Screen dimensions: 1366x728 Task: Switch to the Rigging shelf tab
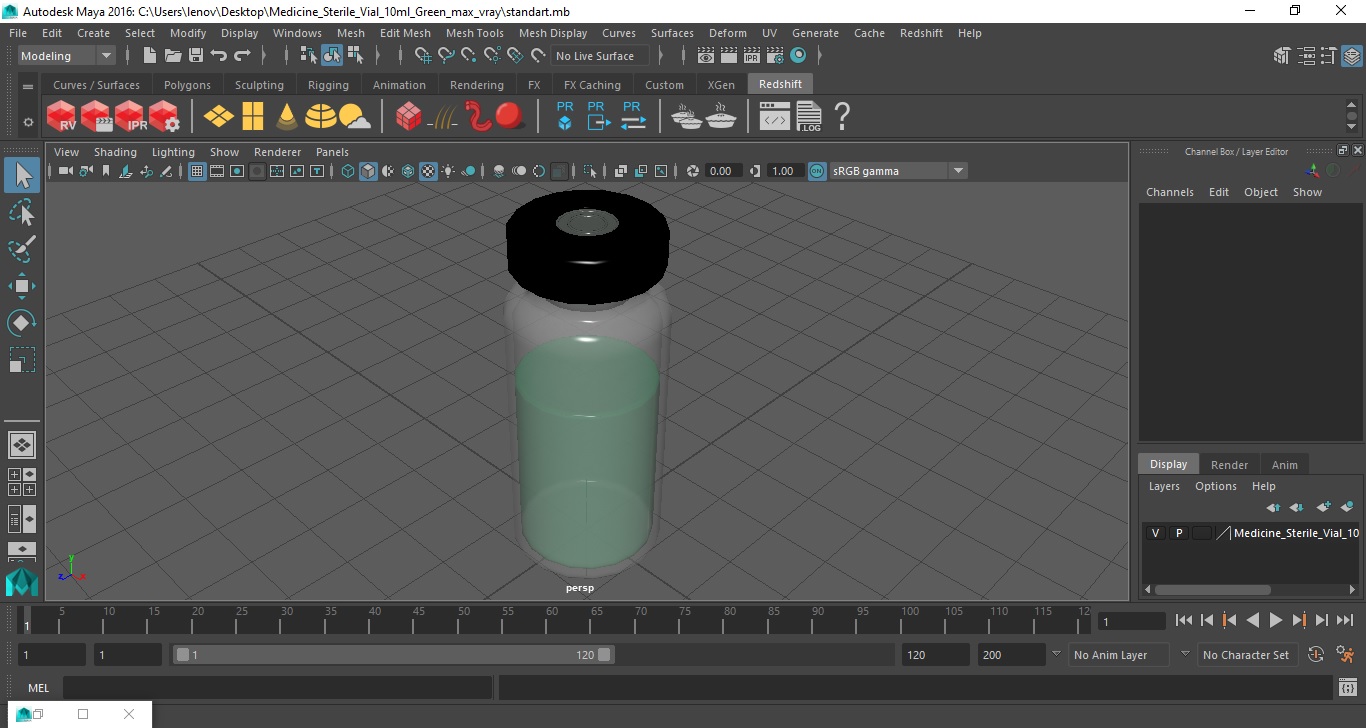[328, 85]
